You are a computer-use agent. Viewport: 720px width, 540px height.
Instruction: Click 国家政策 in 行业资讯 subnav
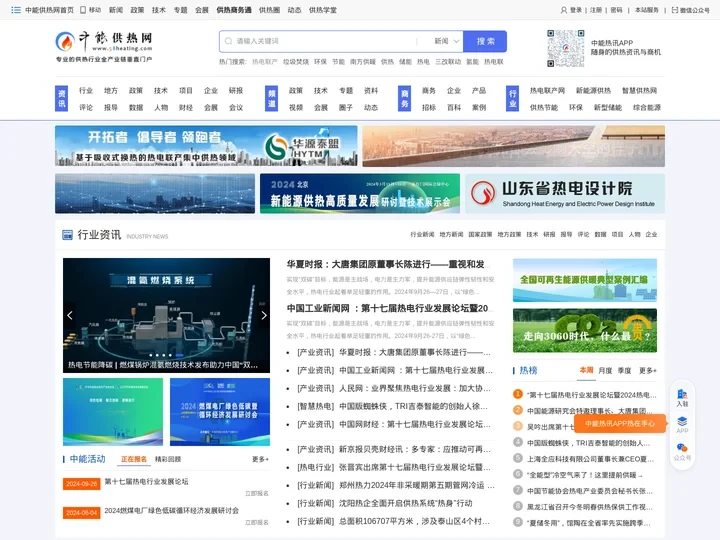pyautogui.click(x=480, y=234)
